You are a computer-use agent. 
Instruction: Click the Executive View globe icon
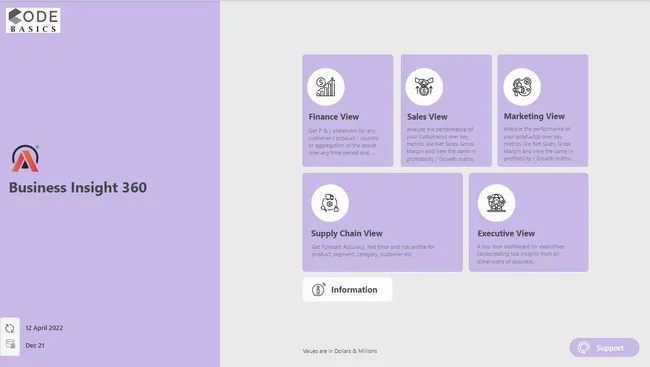(496, 203)
